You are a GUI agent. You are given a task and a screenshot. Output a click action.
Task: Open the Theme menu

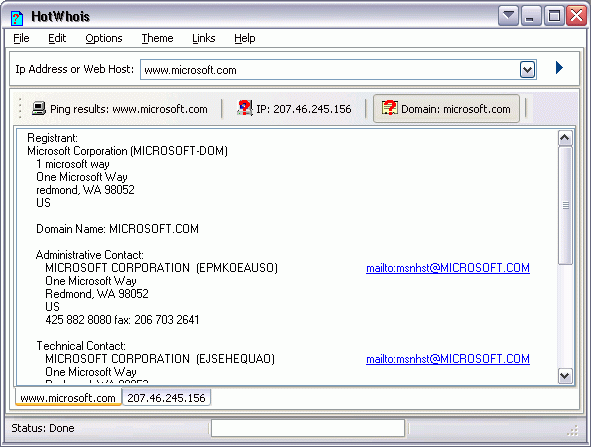tap(157, 38)
